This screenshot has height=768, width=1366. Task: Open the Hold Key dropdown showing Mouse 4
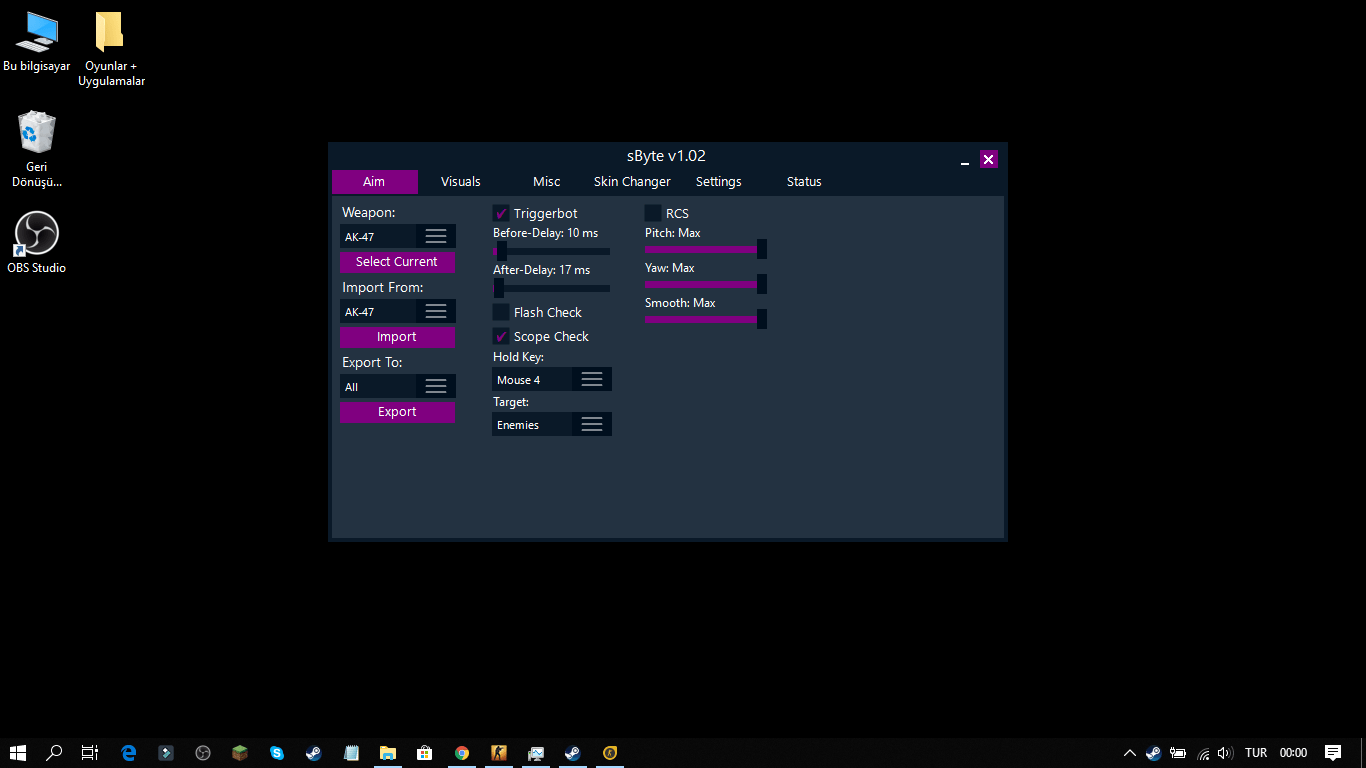coord(552,379)
